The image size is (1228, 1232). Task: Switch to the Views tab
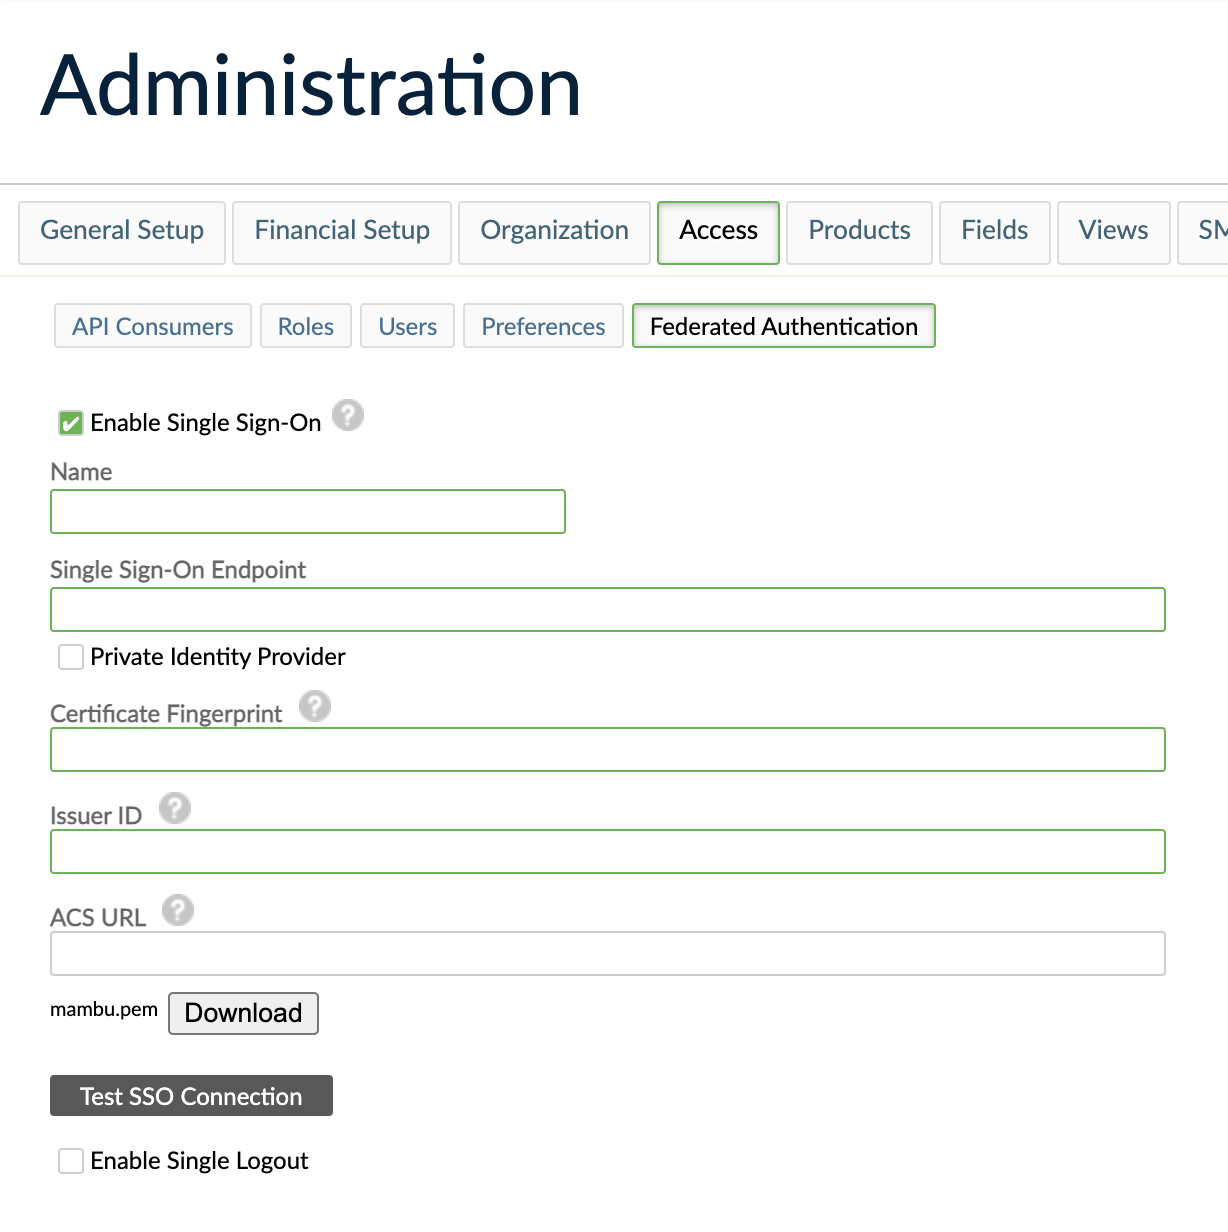(x=1113, y=231)
